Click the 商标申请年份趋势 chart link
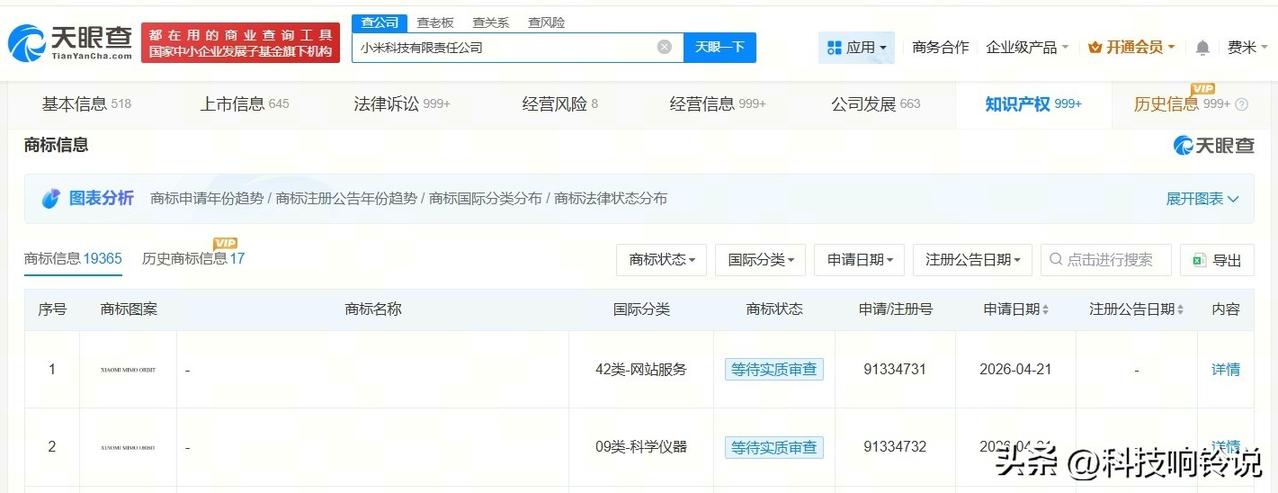The width and height of the screenshot is (1278, 493). point(207,199)
